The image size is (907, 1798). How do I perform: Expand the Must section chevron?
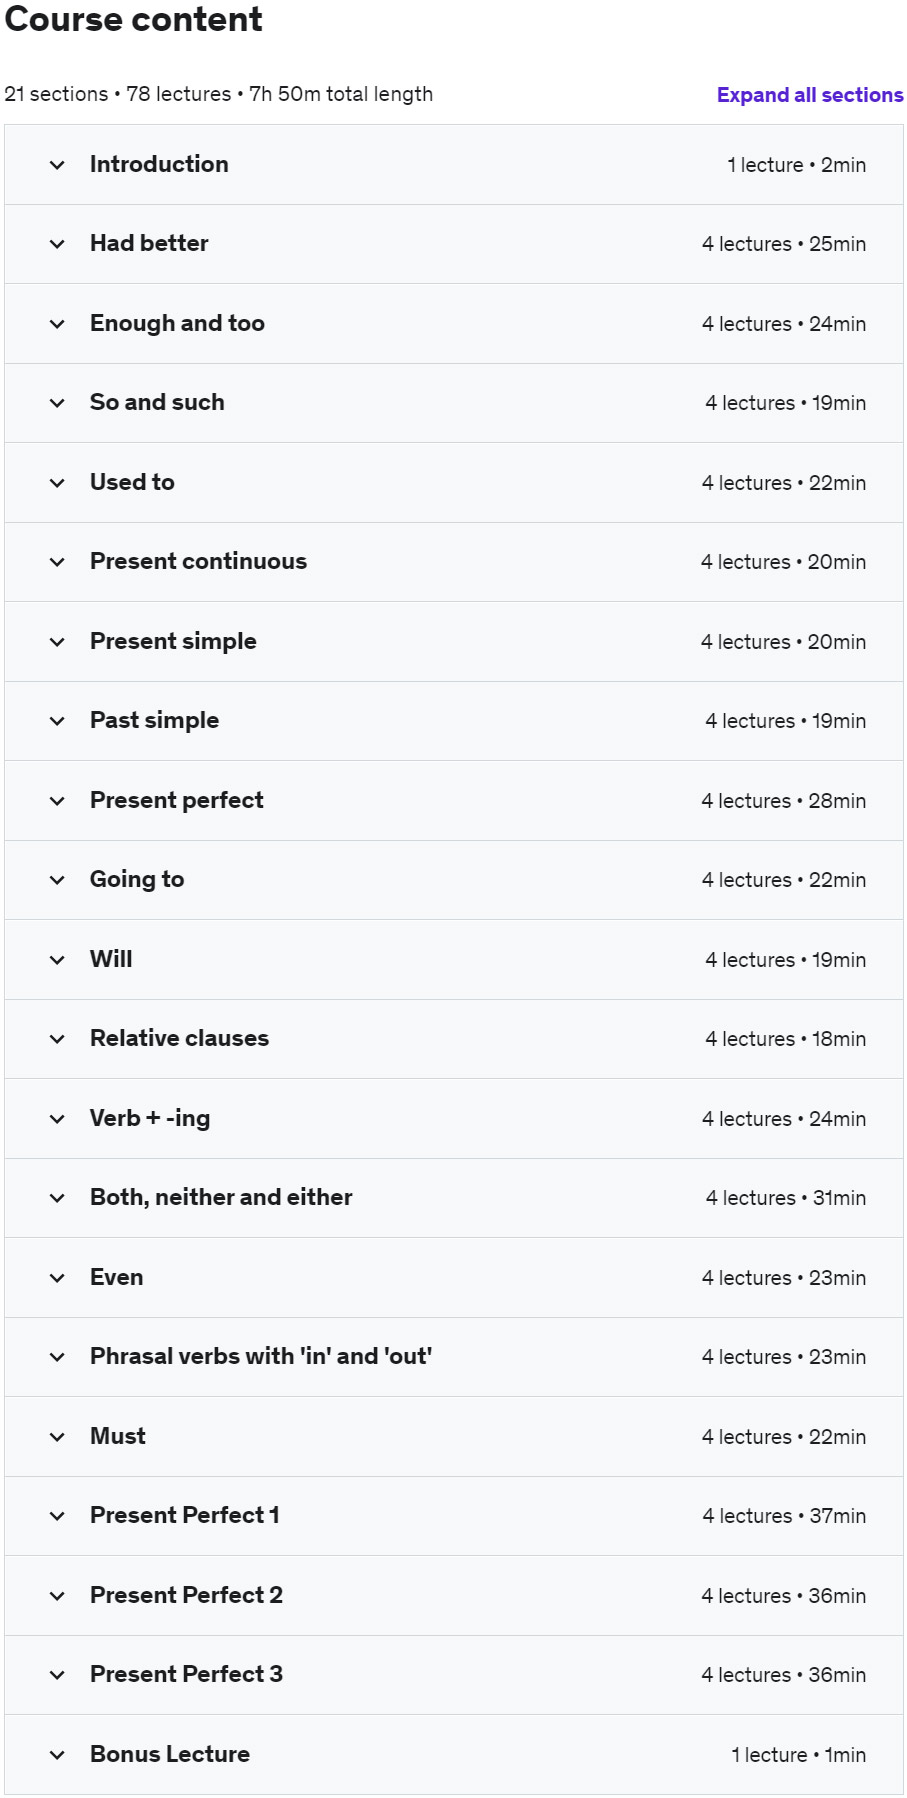coord(57,1437)
